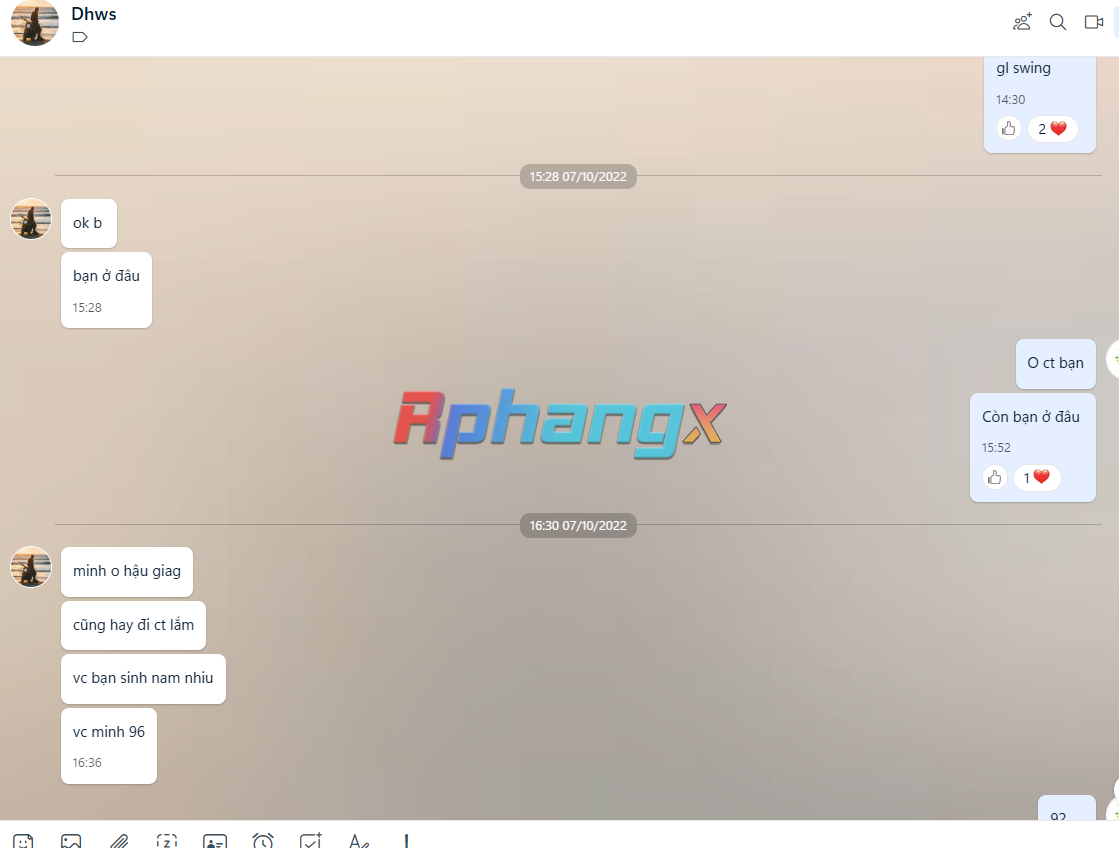Like the 'Còn bạn ở đâu' message
The image size is (1119, 848).
coord(994,478)
